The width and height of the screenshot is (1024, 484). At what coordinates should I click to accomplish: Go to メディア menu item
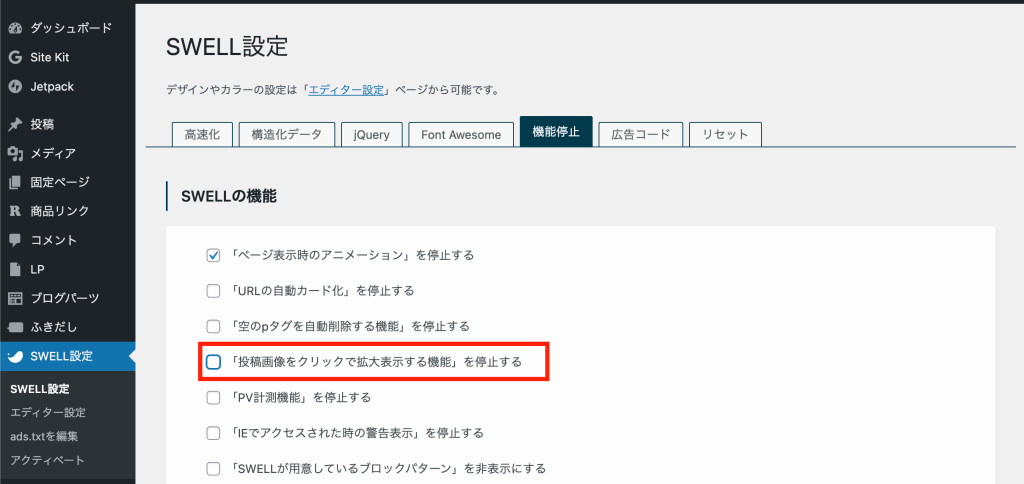68,153
